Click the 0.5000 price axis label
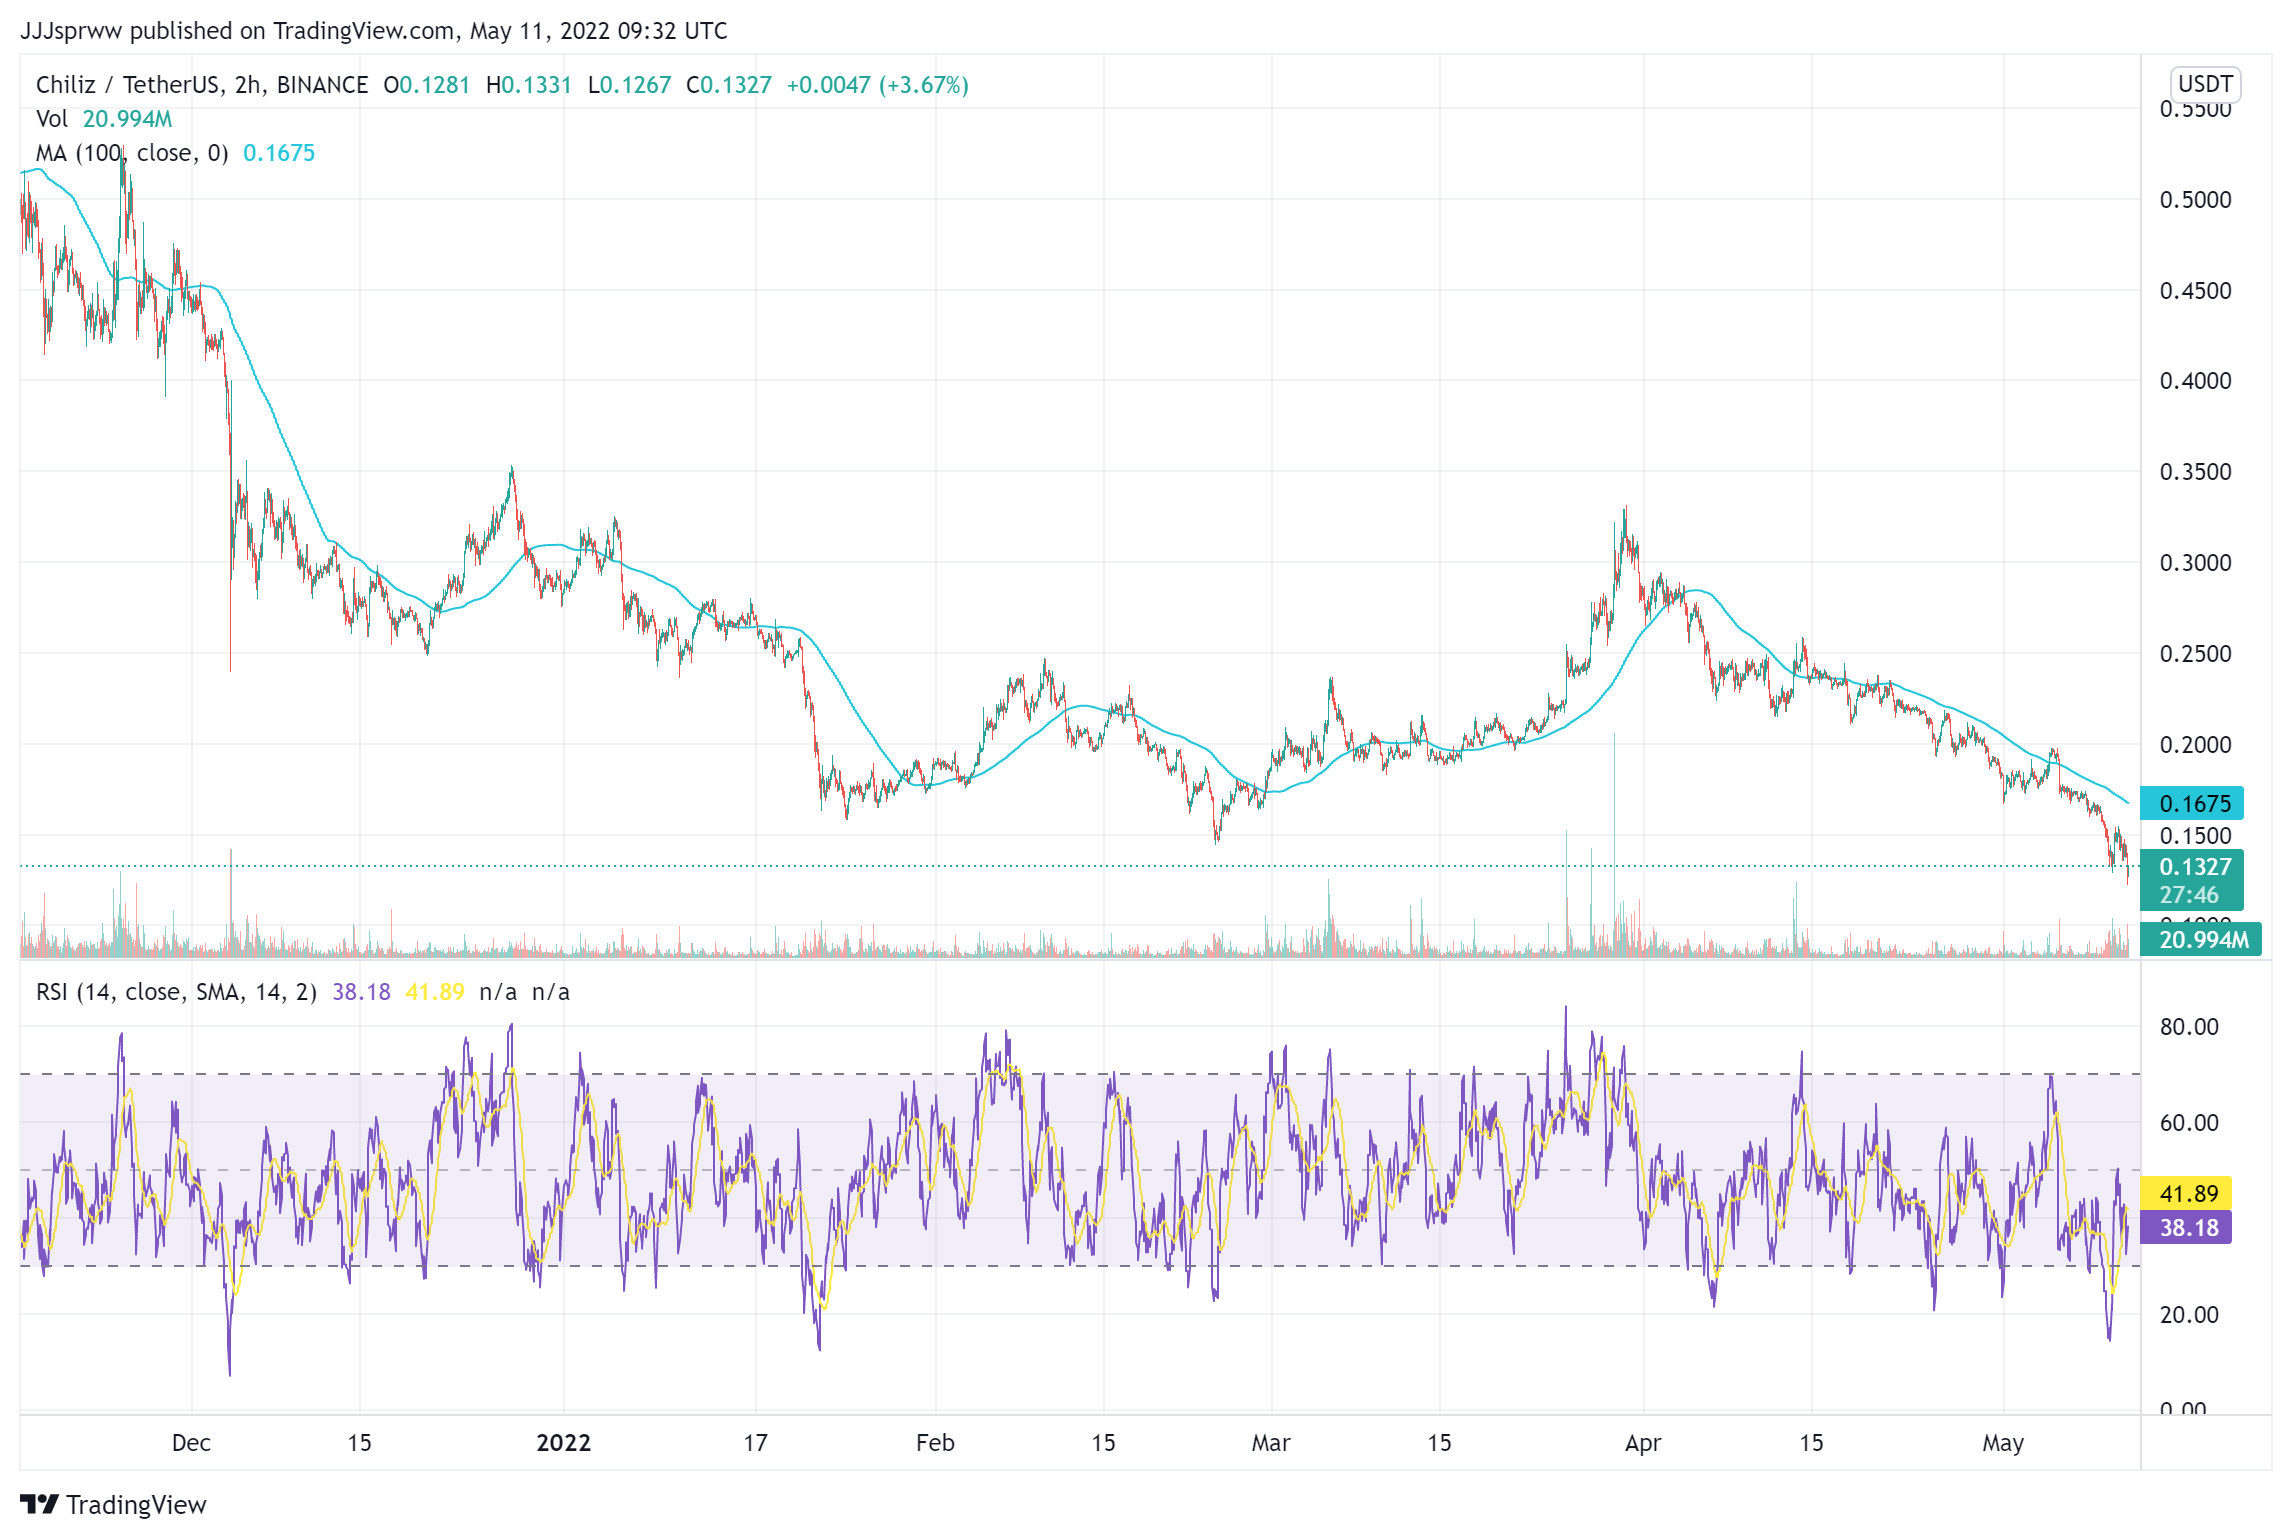Screen dimensions: 2292x1540 tap(2195, 200)
